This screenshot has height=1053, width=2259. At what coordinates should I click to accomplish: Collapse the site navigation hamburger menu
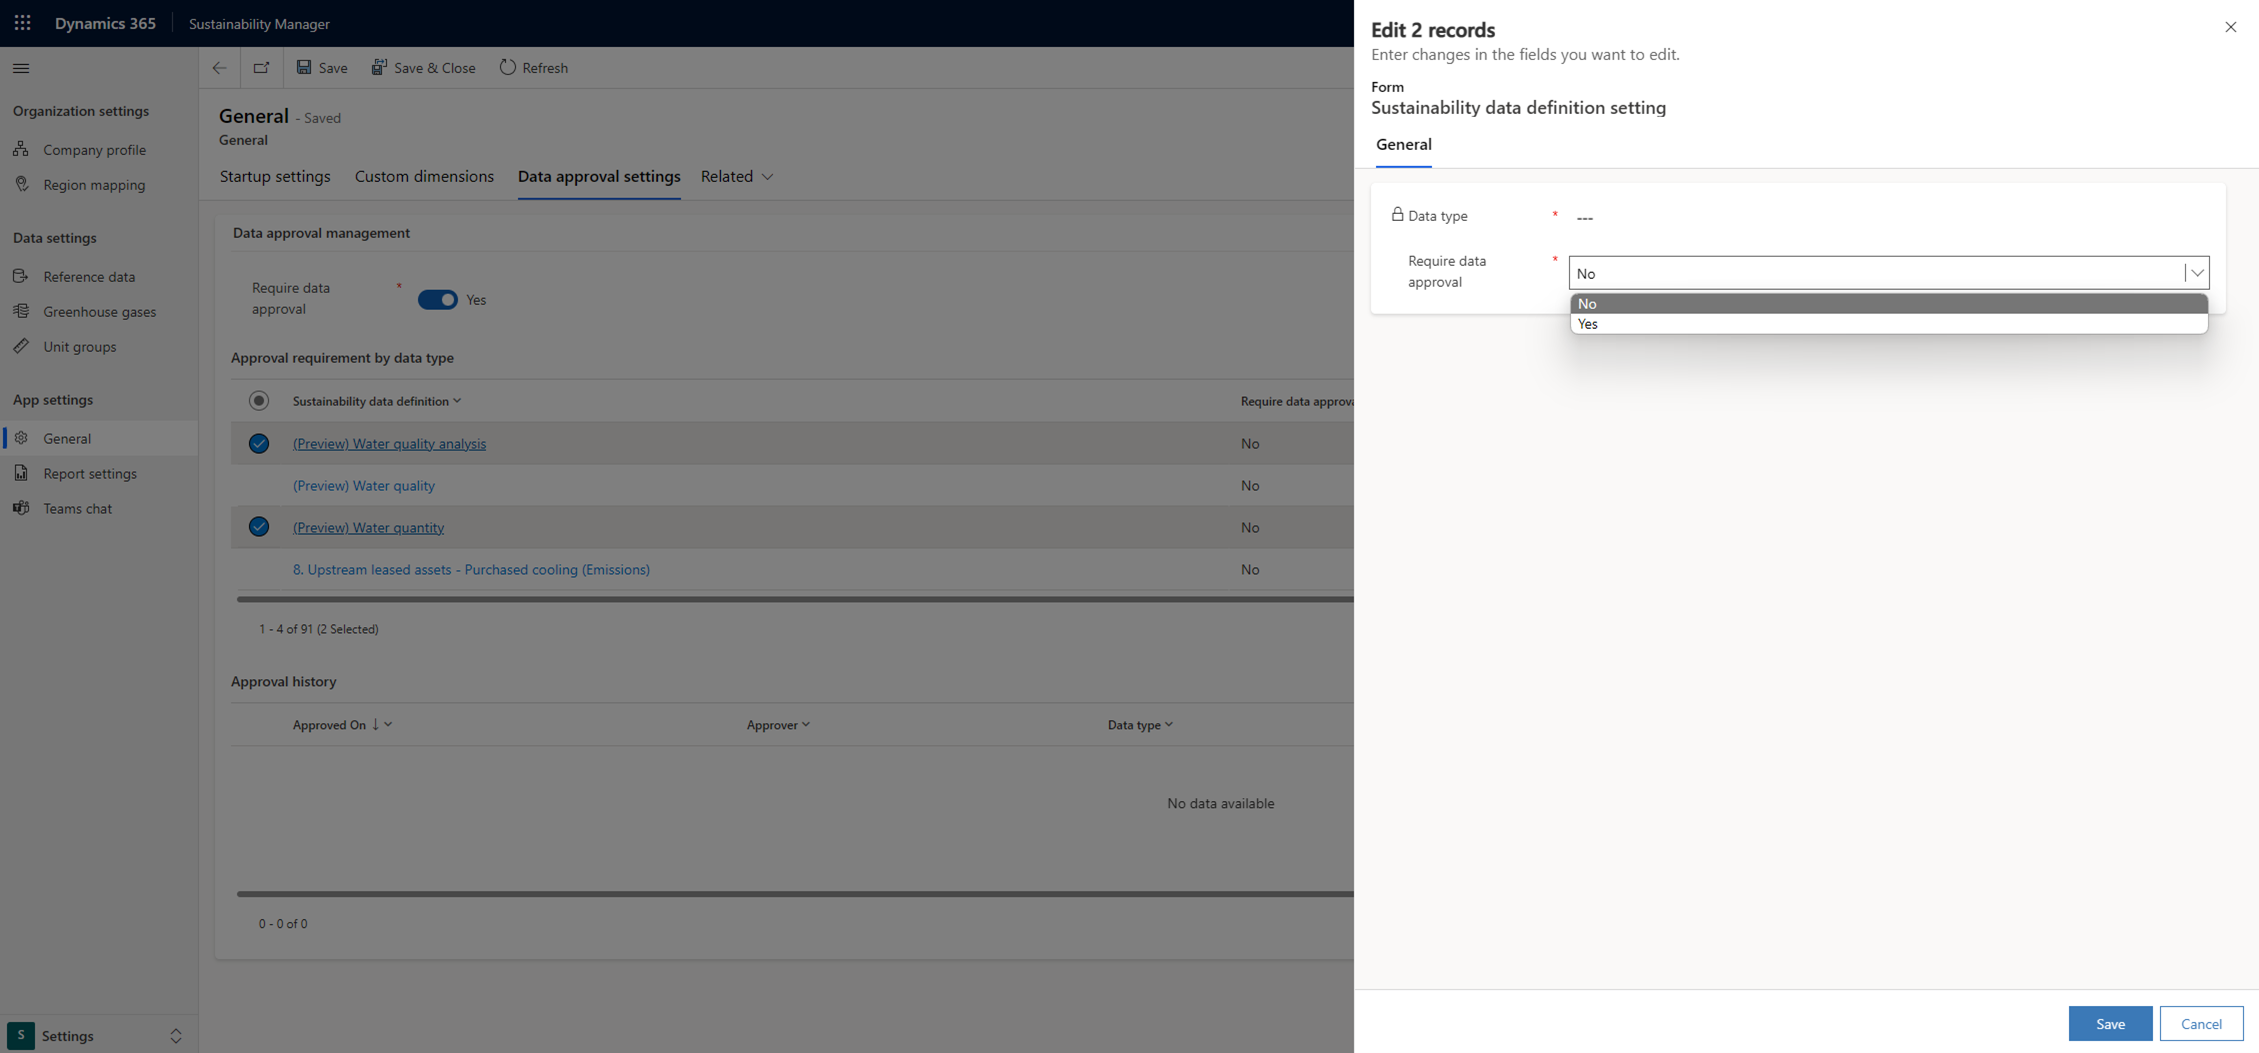(21, 68)
